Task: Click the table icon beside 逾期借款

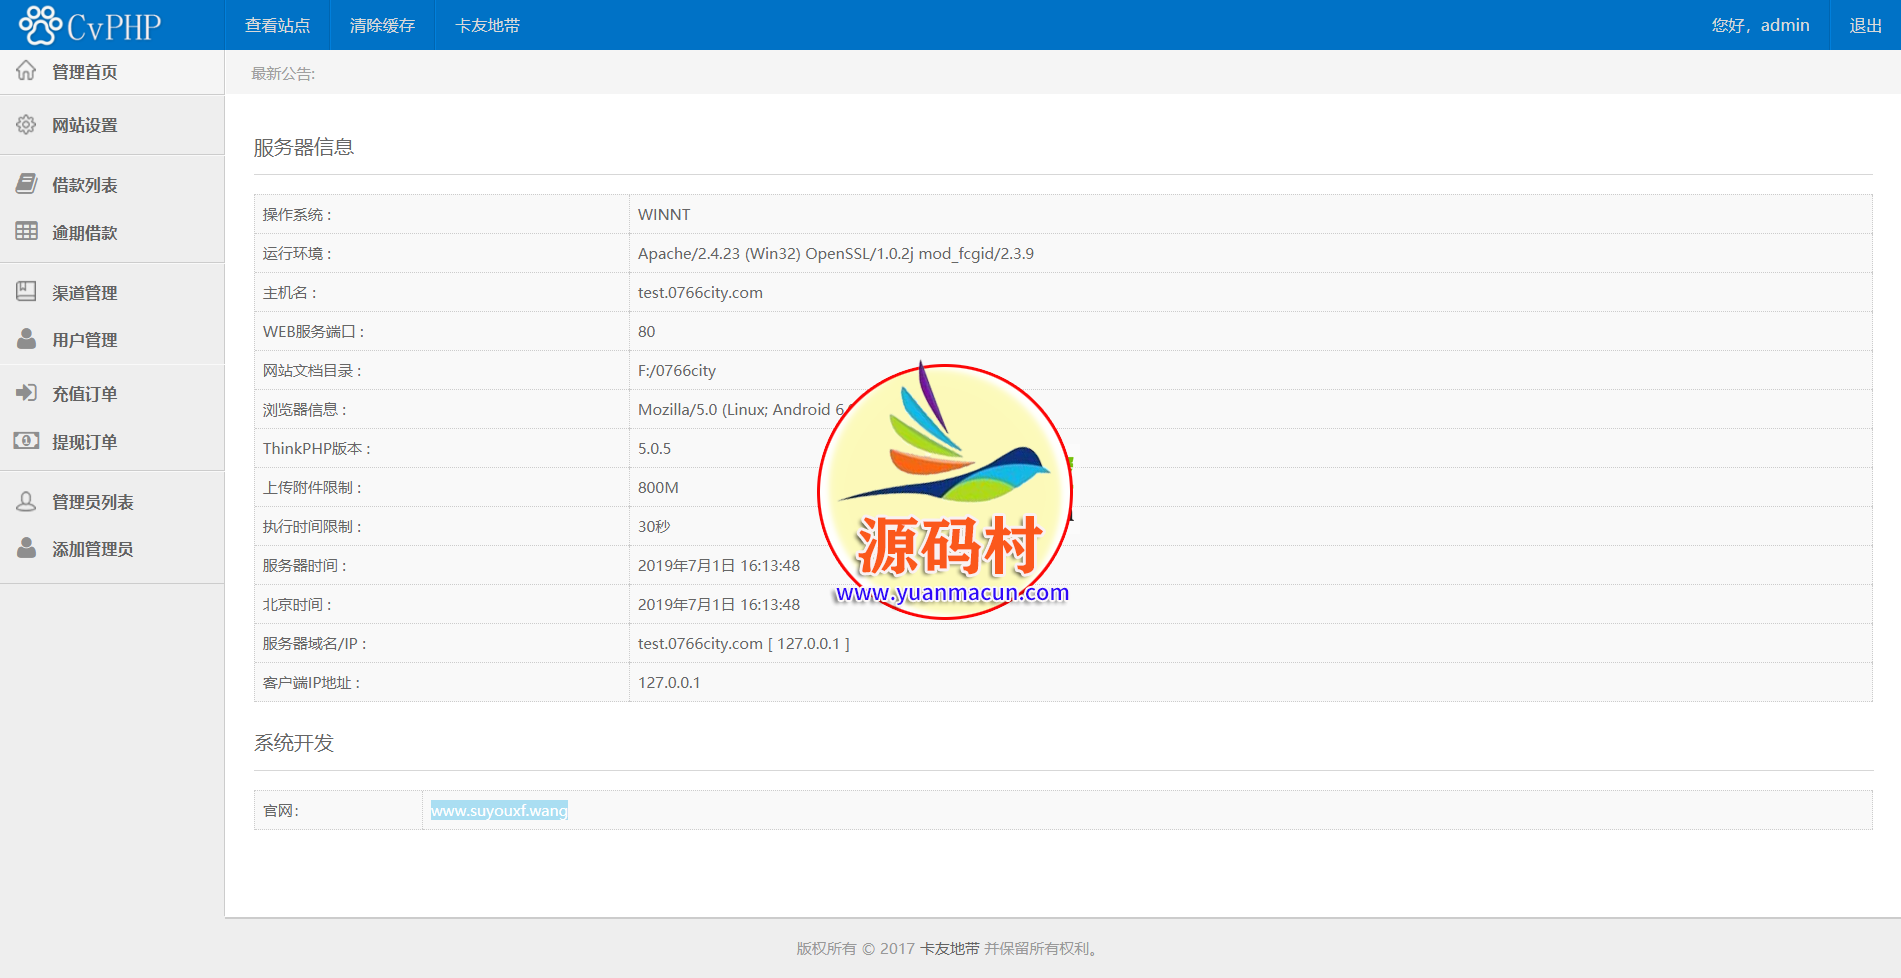Action: [x=26, y=232]
